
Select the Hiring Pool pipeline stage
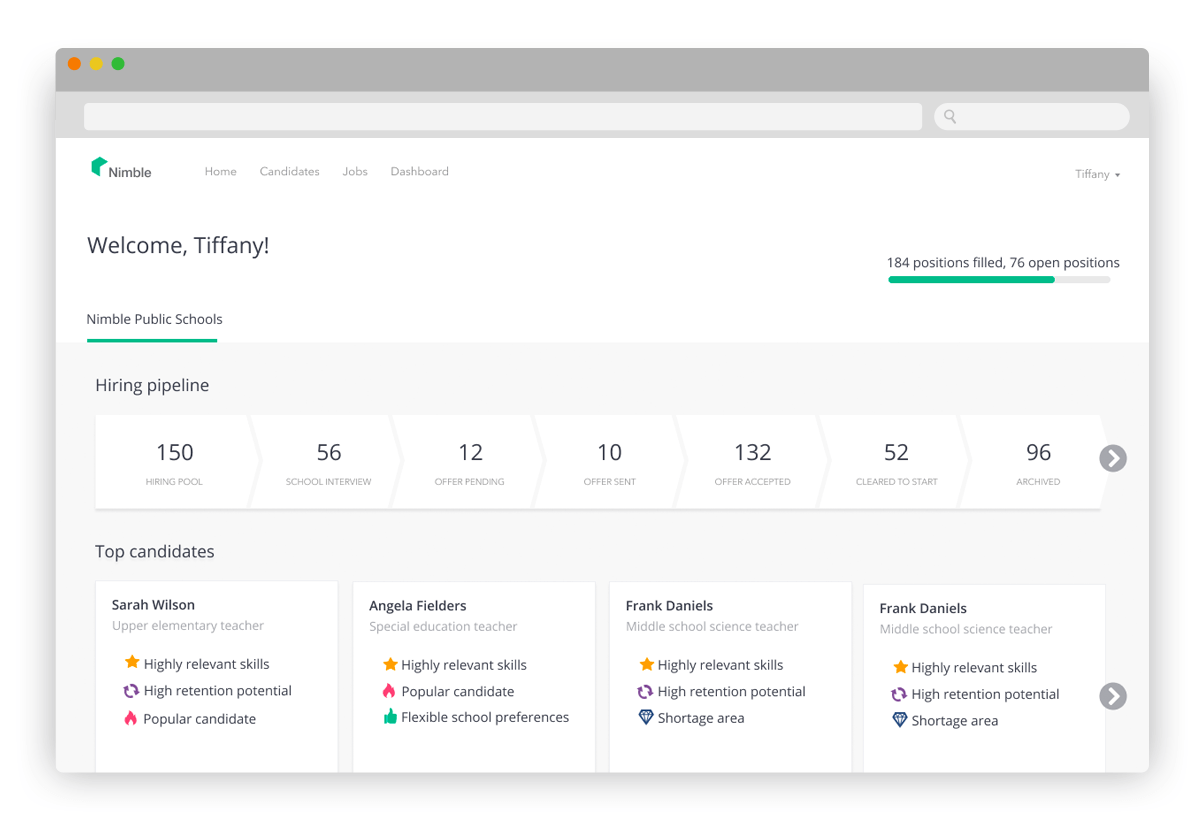click(174, 463)
